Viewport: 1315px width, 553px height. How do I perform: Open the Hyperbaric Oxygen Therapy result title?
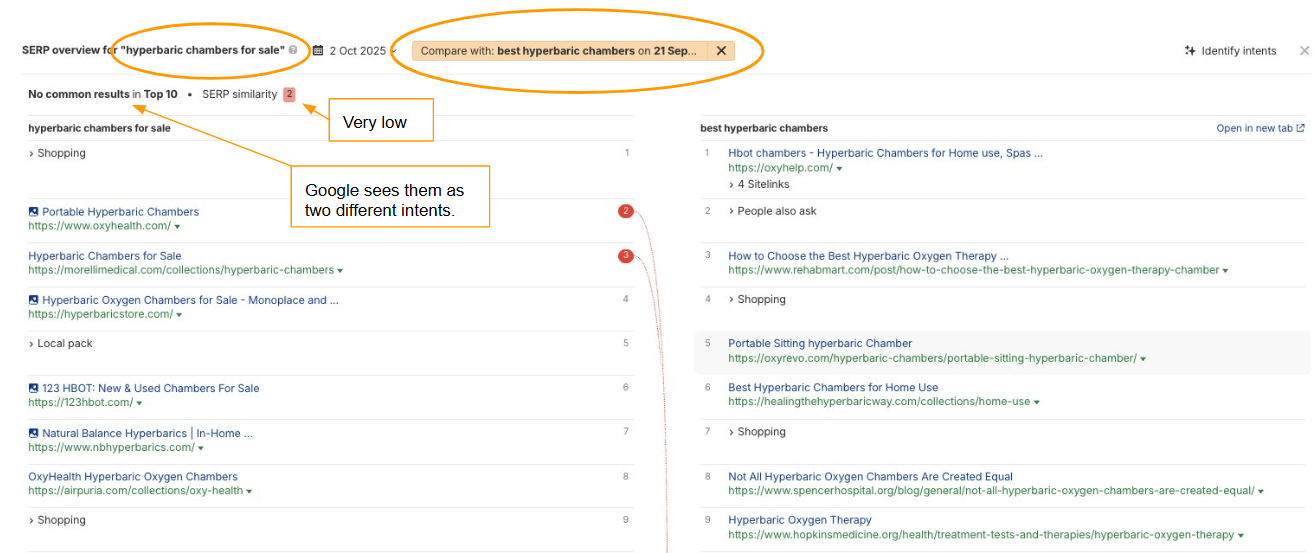coord(800,520)
